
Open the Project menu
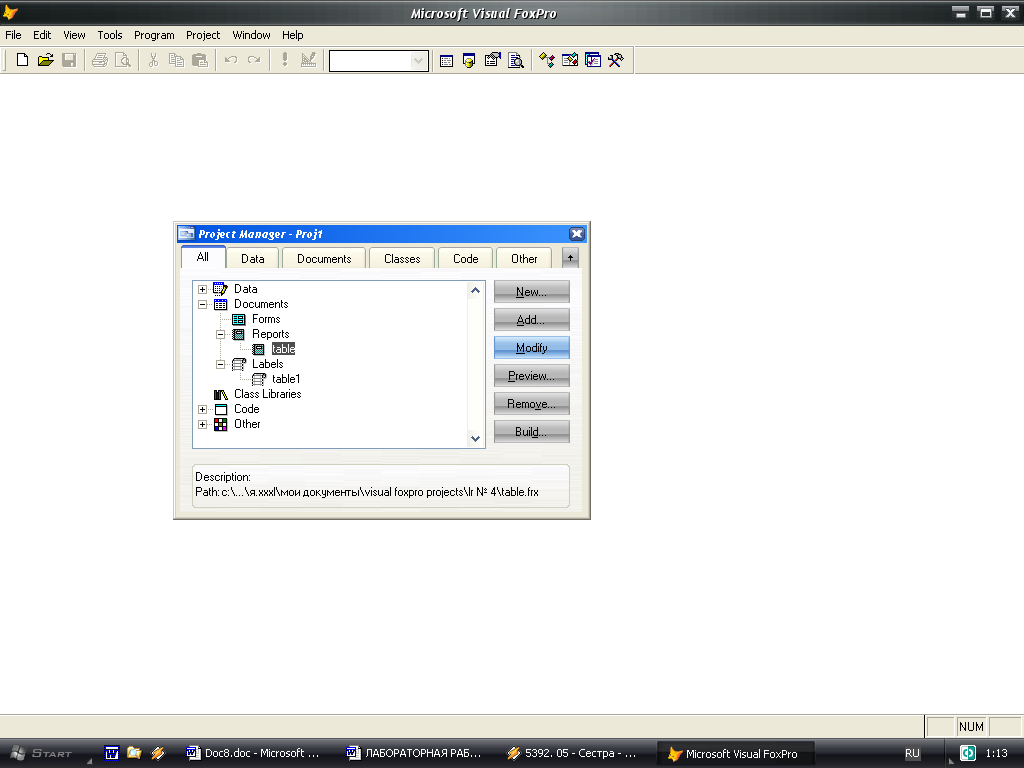(x=202, y=35)
